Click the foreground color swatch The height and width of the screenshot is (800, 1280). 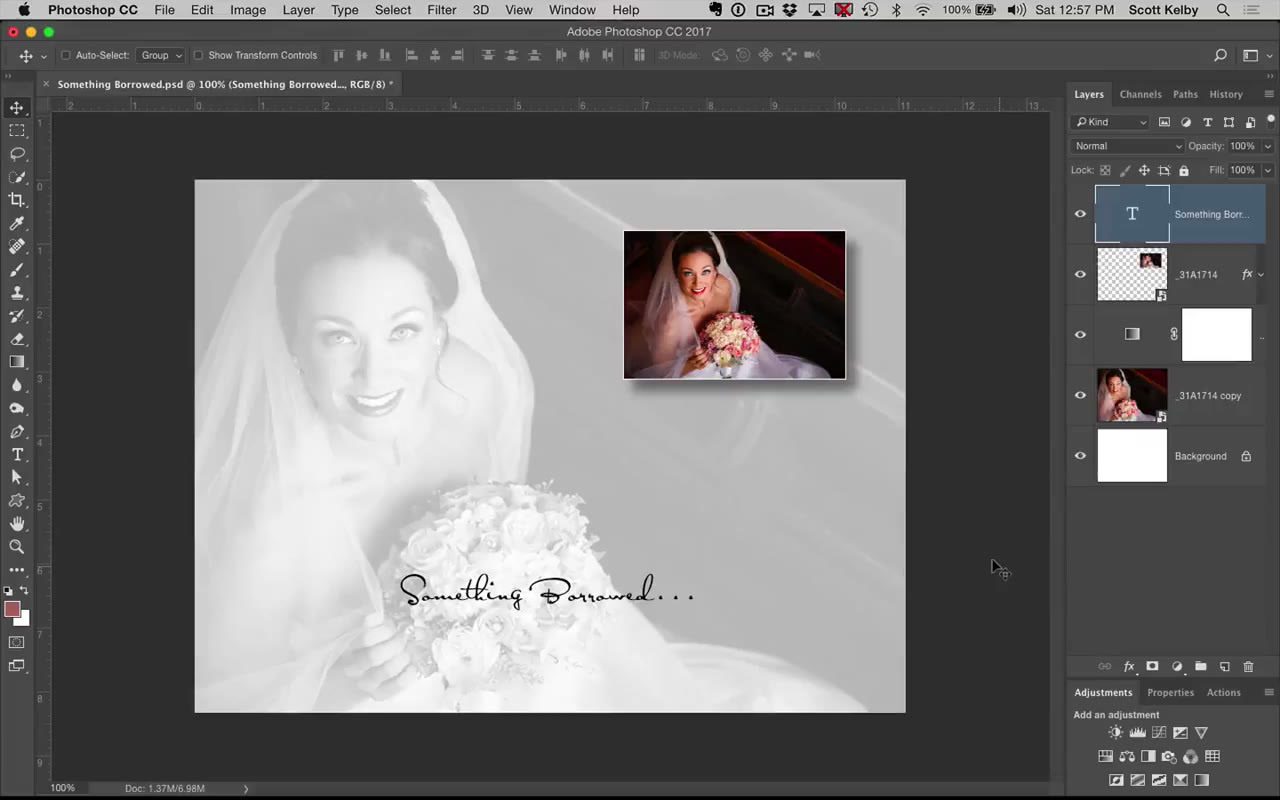14,611
